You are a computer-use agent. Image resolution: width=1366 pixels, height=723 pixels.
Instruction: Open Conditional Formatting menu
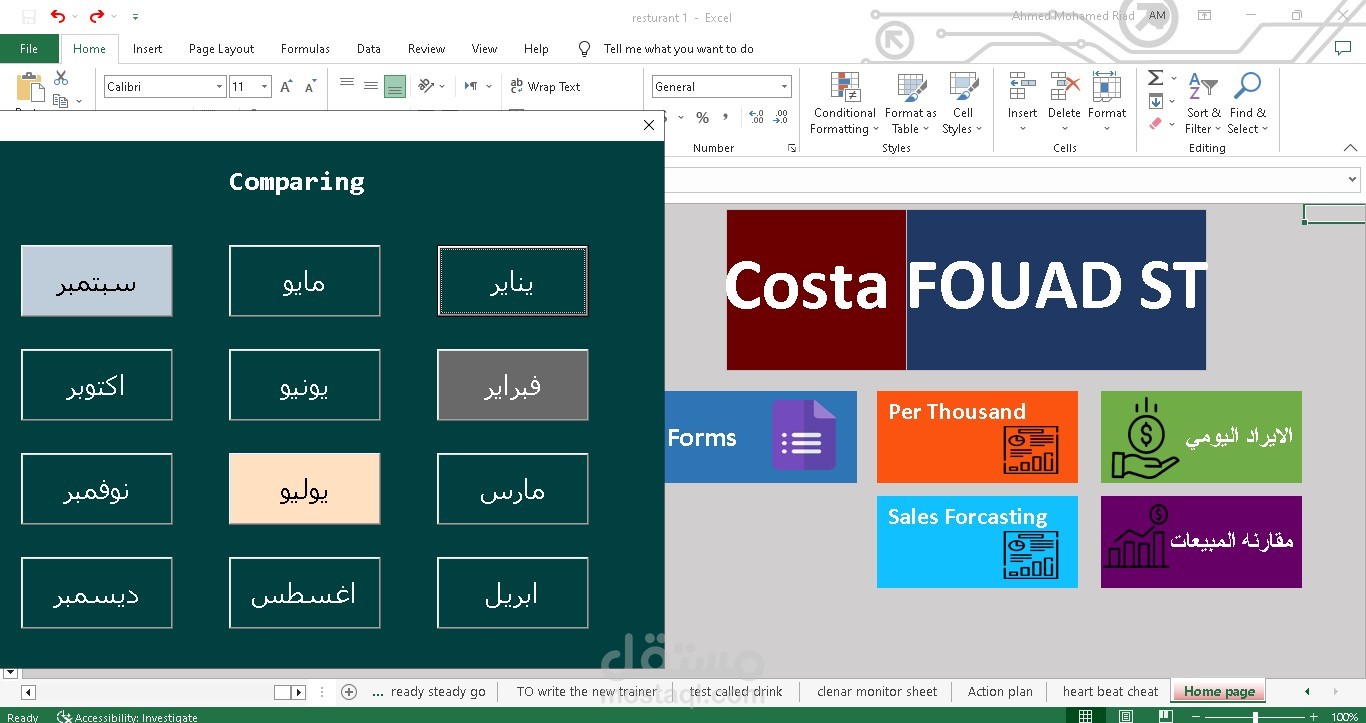tap(844, 103)
